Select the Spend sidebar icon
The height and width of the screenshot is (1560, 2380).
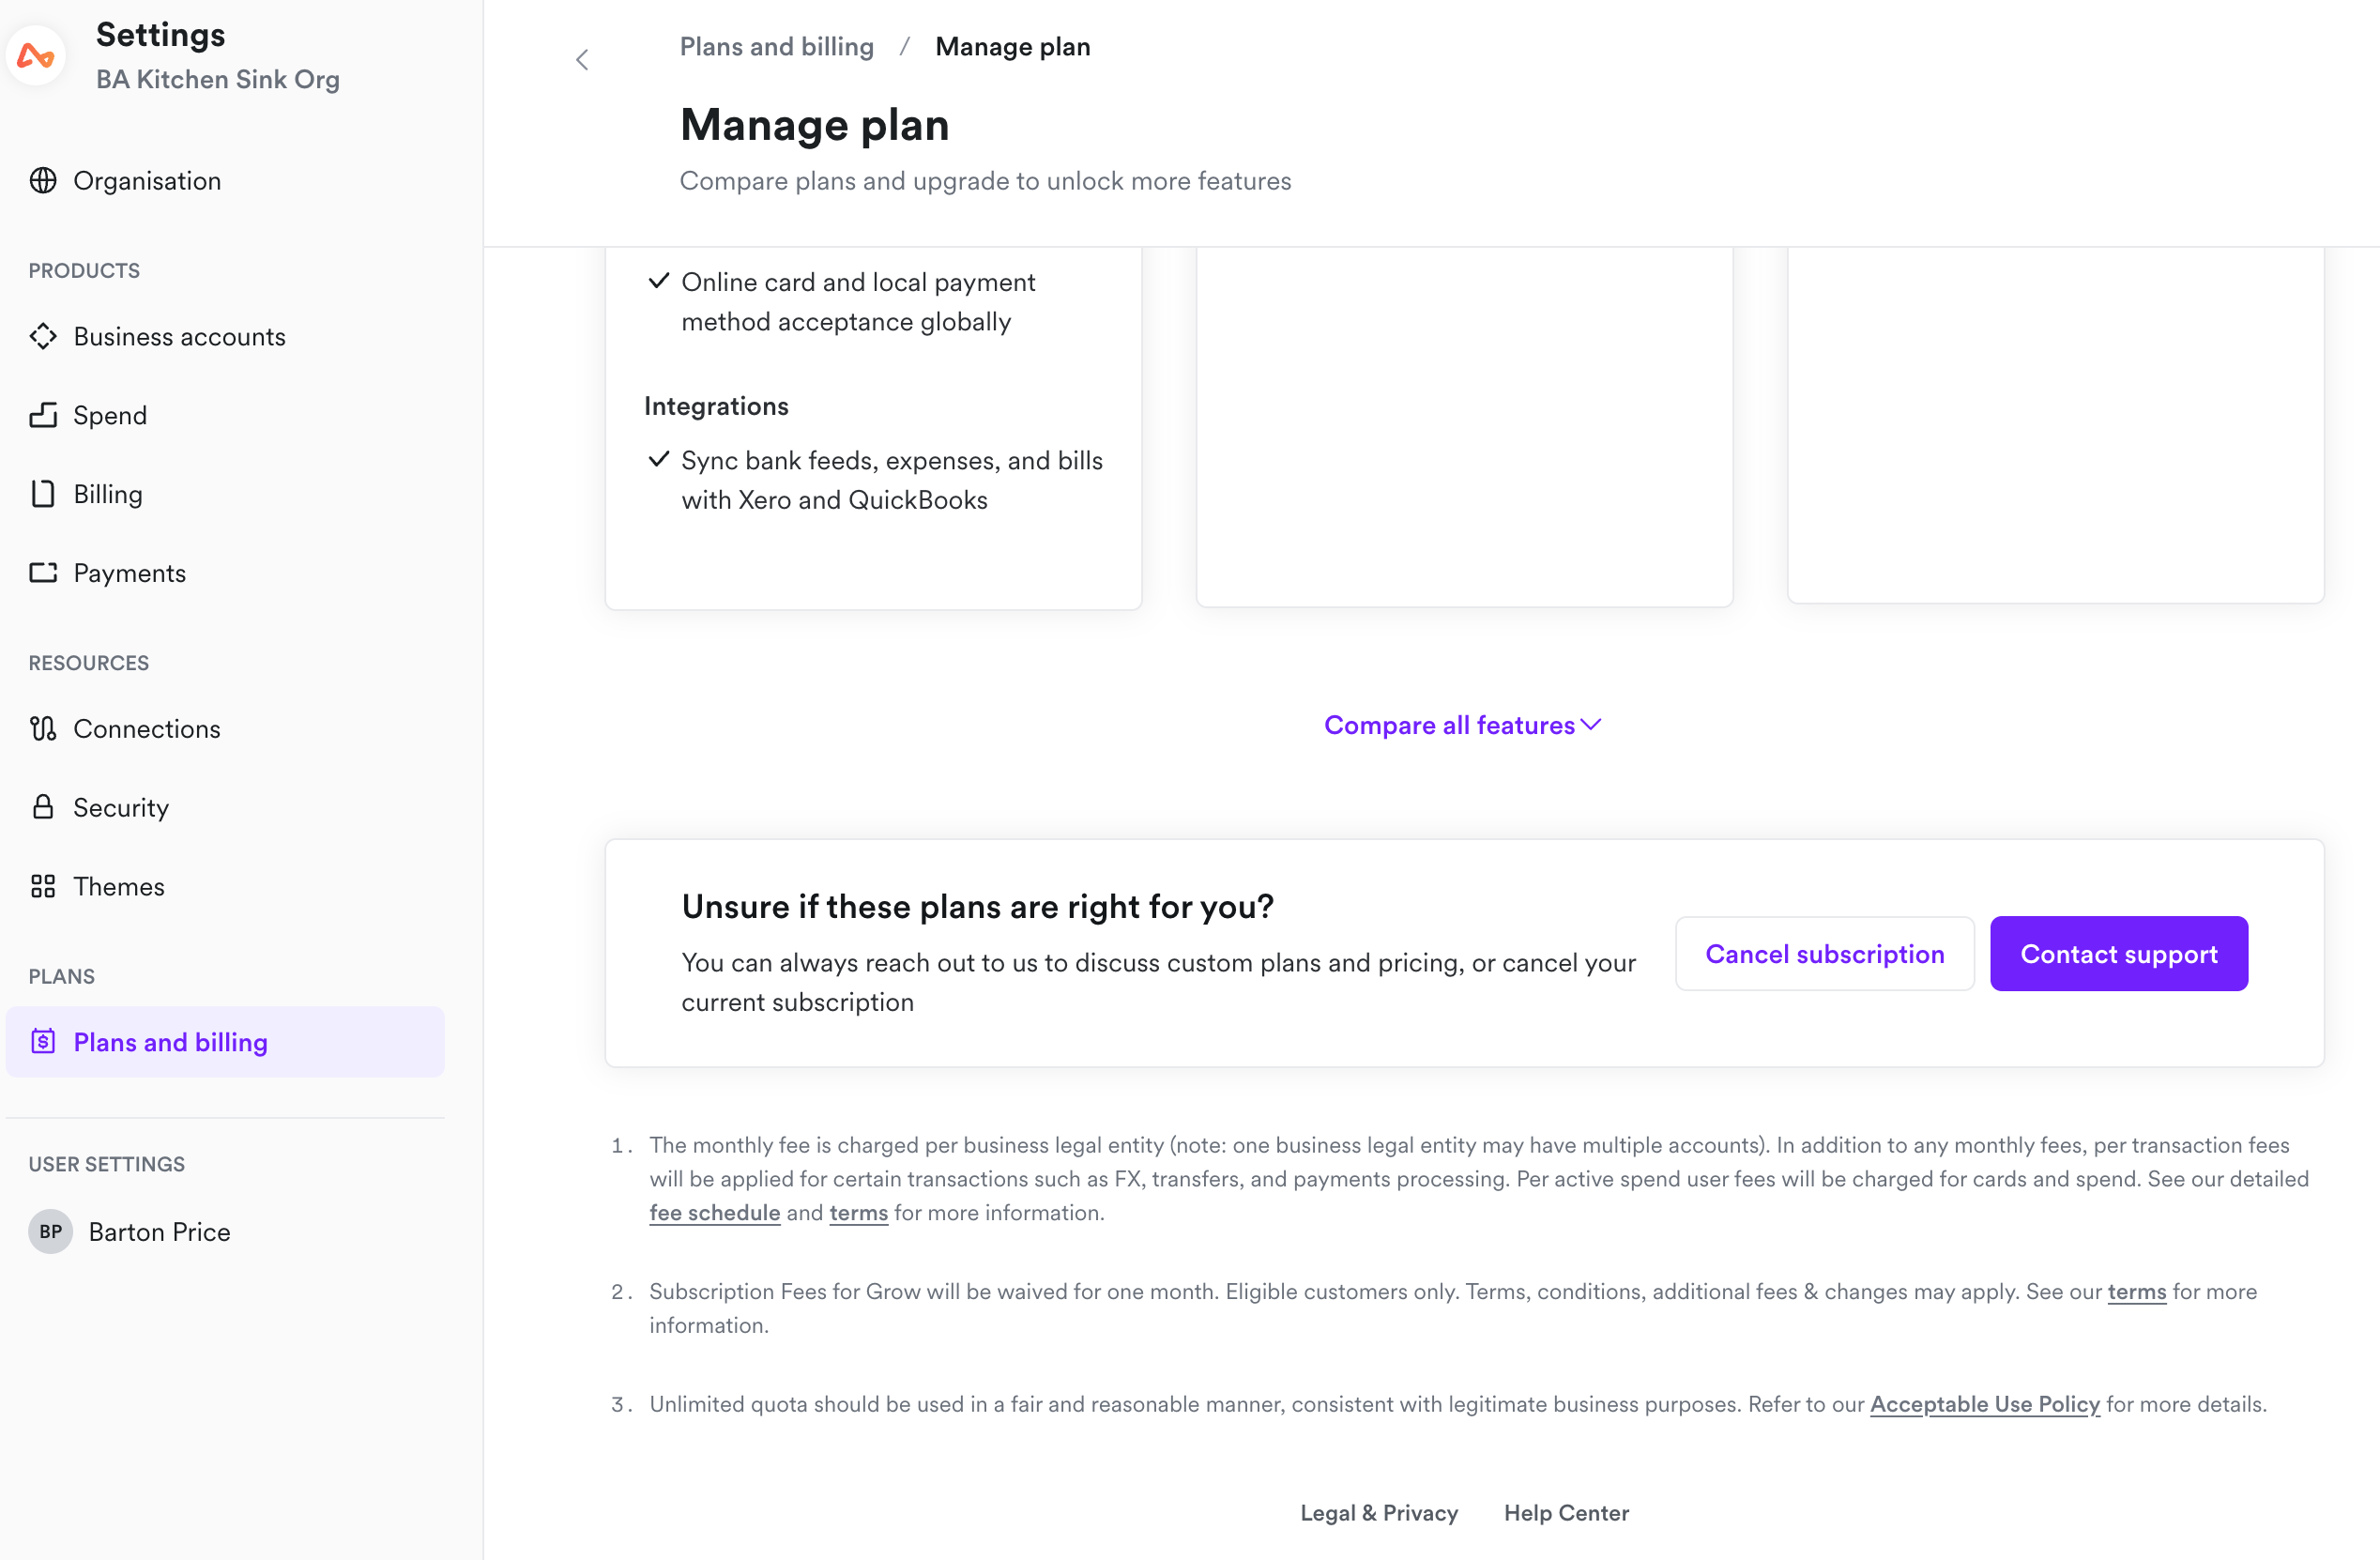pyautogui.click(x=43, y=415)
